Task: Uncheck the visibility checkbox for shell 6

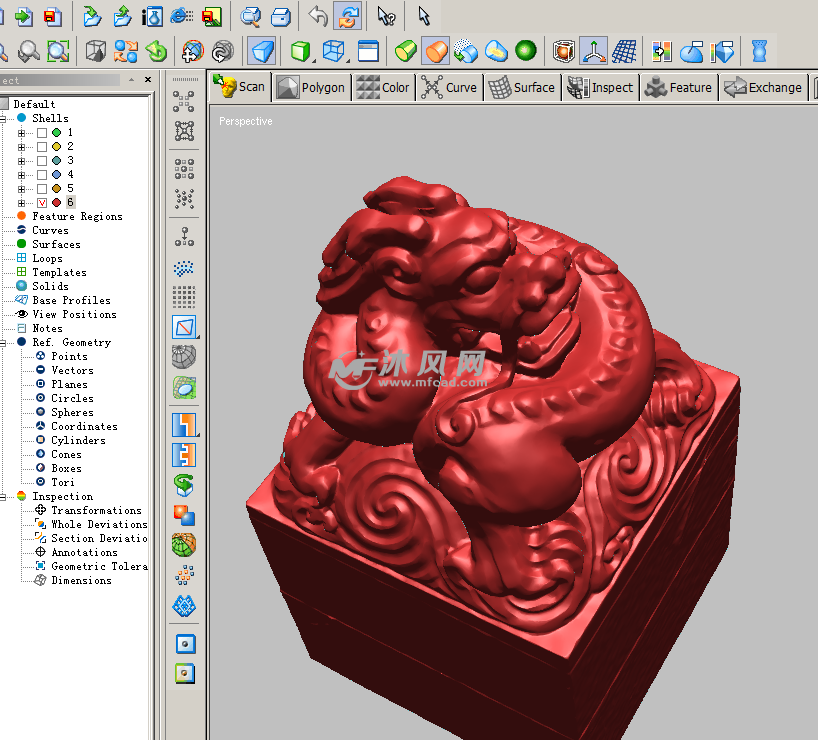Action: pyautogui.click(x=42, y=203)
